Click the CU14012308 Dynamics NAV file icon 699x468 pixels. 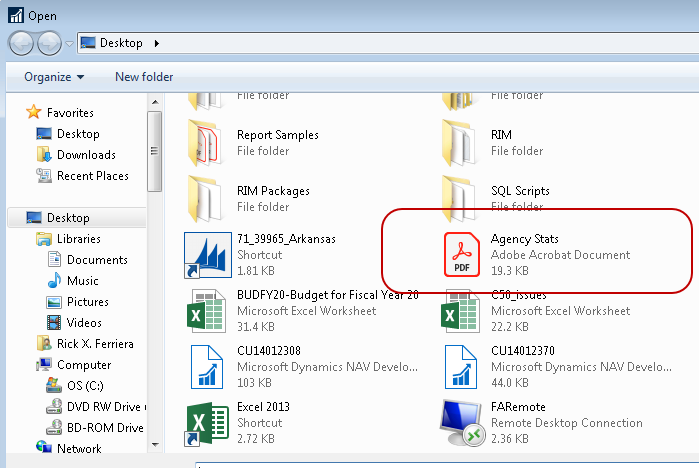[206, 366]
